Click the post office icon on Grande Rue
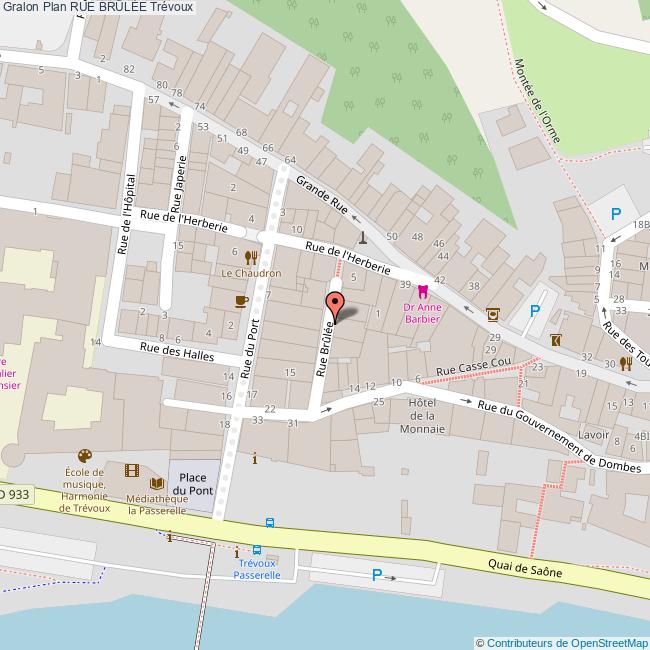The height and width of the screenshot is (650, 650). [x=492, y=315]
